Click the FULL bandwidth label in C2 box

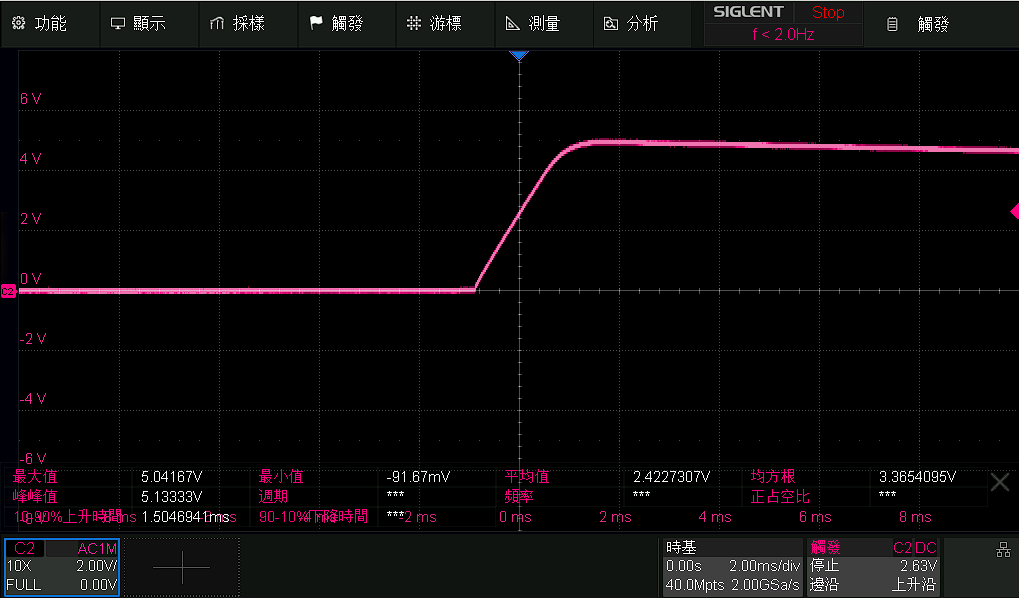24,584
